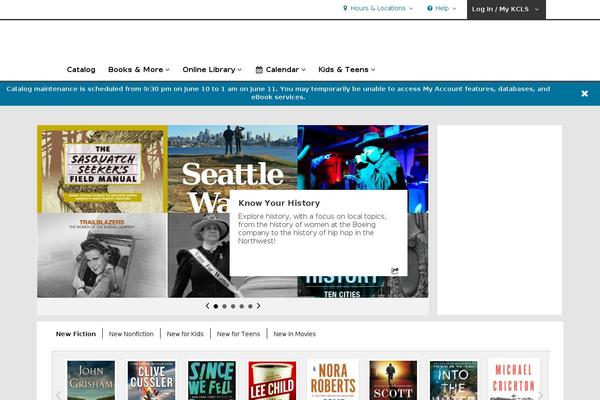Open the Clive Cussler book cover
This screenshot has height=400, width=600.
tap(152, 380)
